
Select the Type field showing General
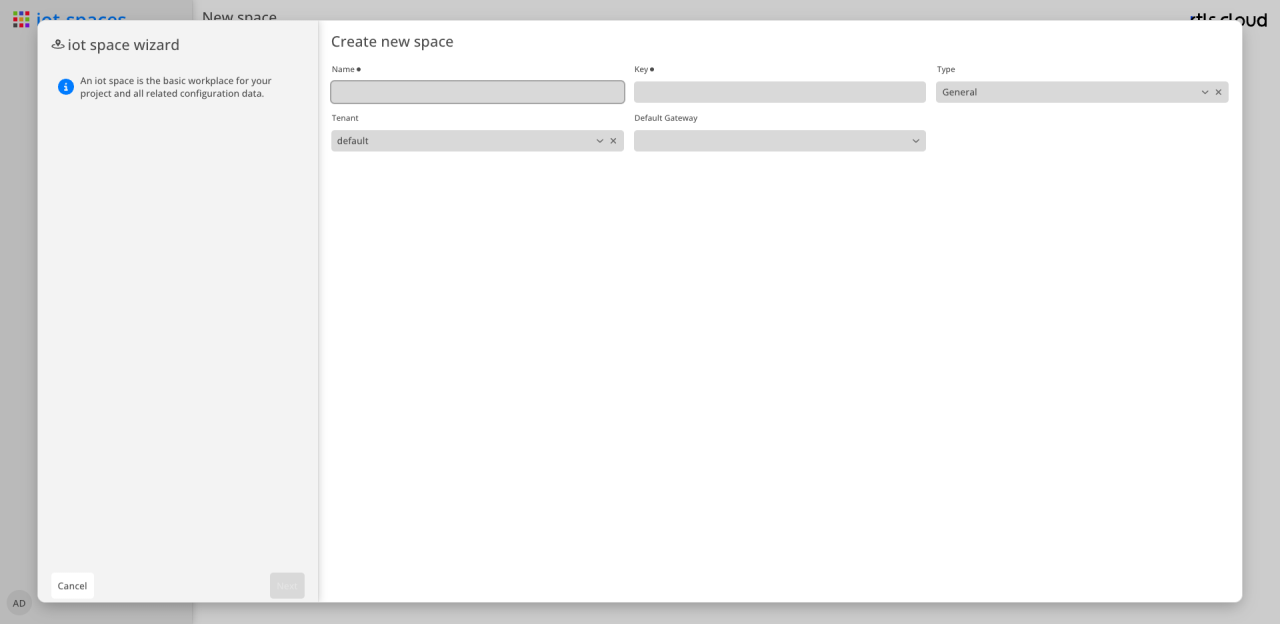(1082, 92)
